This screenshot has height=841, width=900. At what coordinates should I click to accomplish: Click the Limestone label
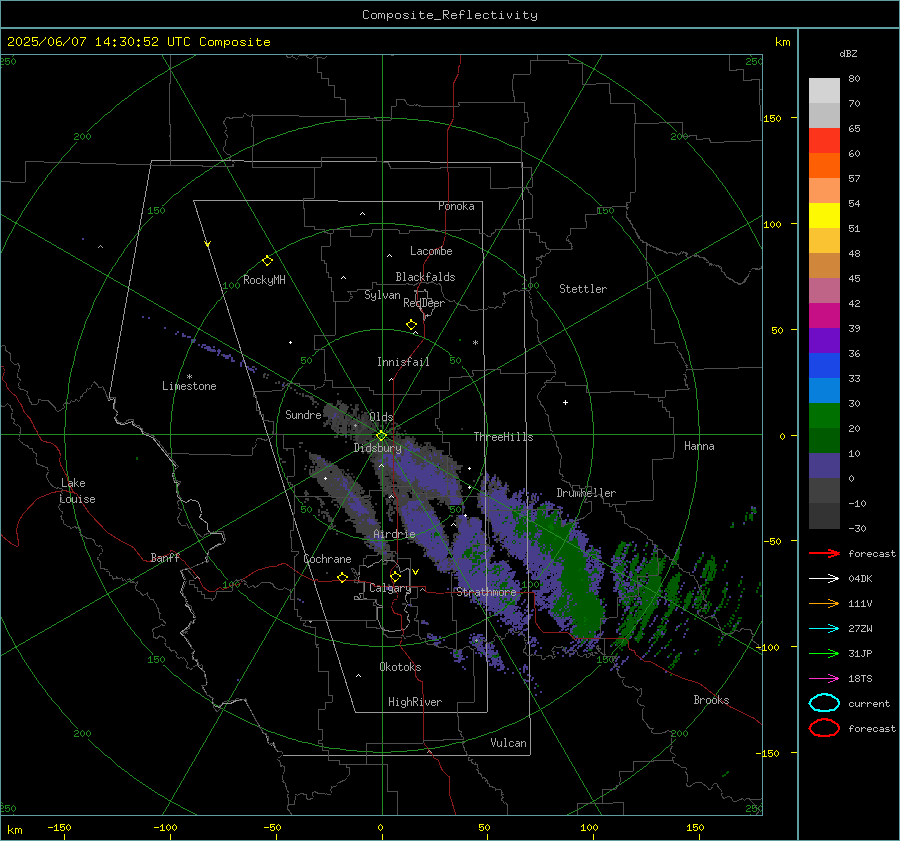[x=189, y=386]
